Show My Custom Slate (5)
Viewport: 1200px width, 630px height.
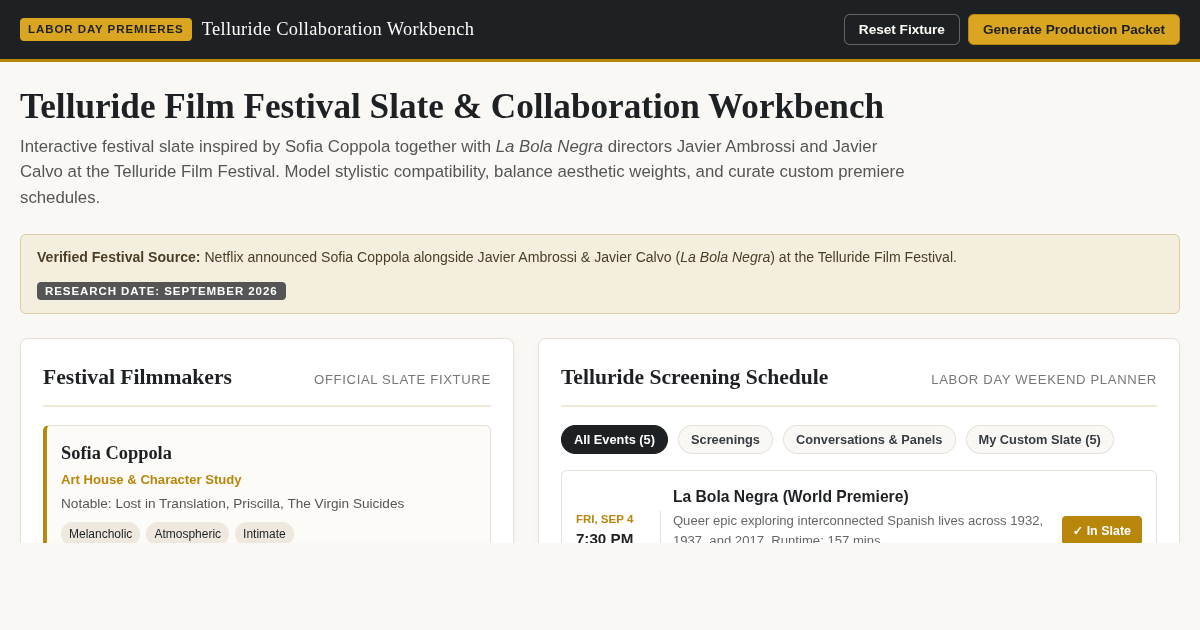[1039, 439]
